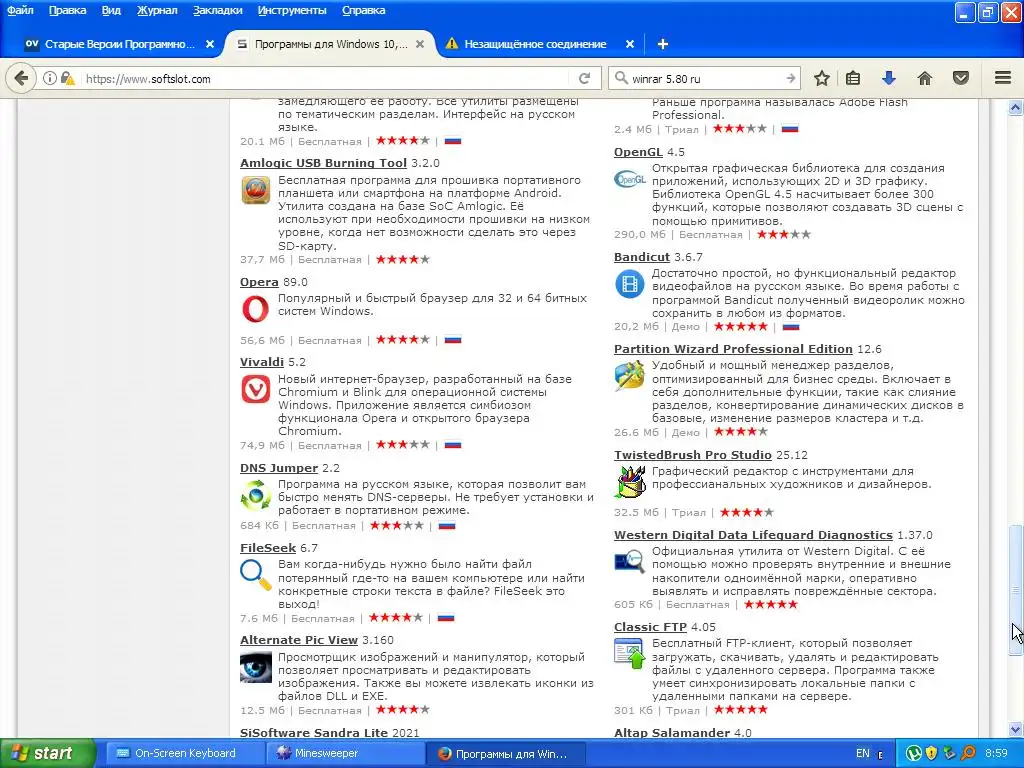Open the downloads arrow icon

(889, 78)
